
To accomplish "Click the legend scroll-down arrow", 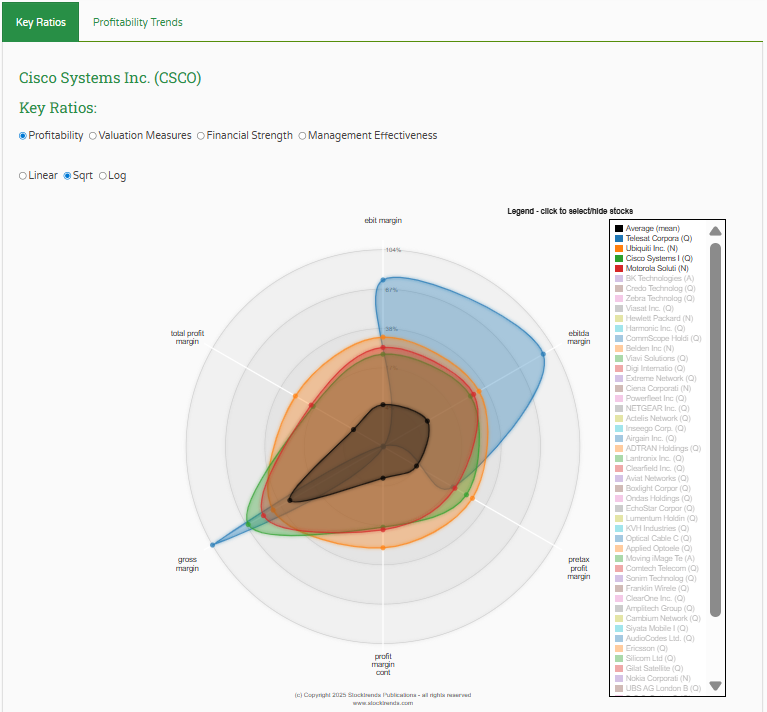I will [x=715, y=686].
